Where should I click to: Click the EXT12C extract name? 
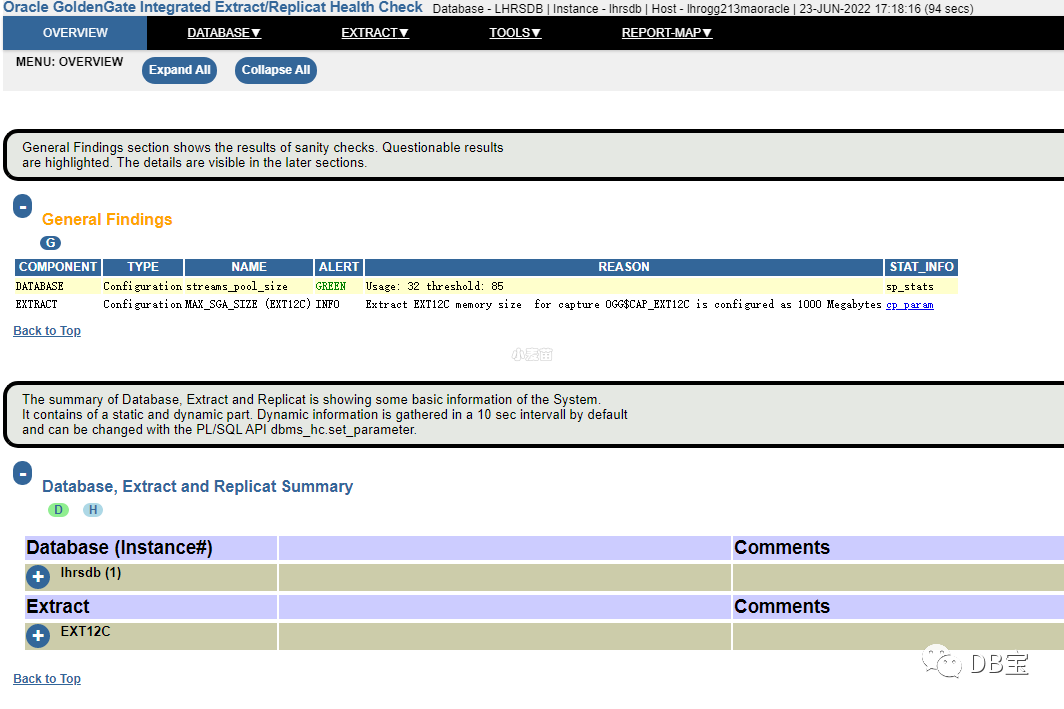click(85, 631)
